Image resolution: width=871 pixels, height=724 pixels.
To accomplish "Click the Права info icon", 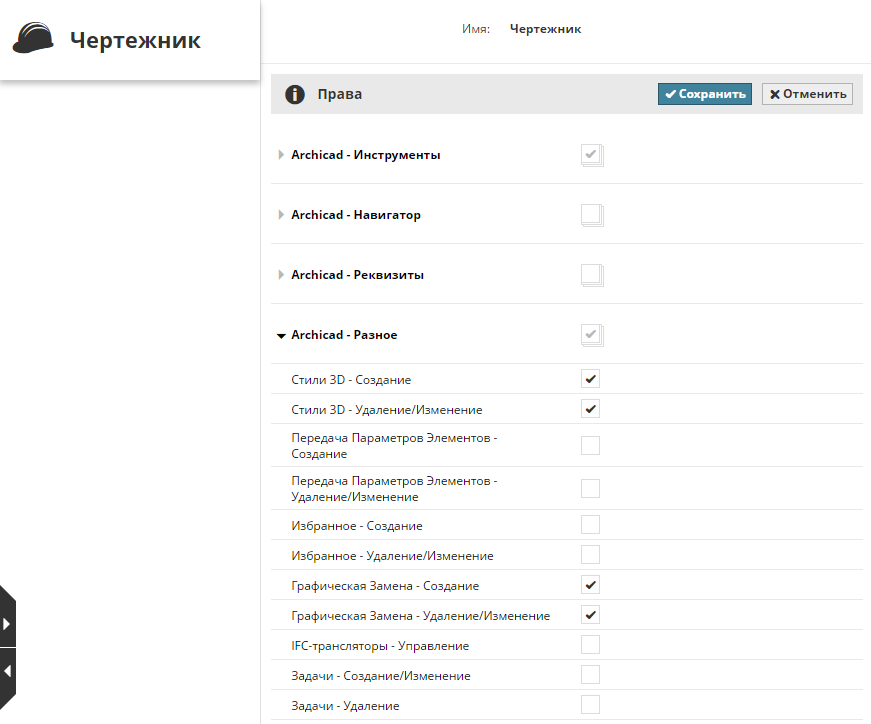I will coord(295,94).
